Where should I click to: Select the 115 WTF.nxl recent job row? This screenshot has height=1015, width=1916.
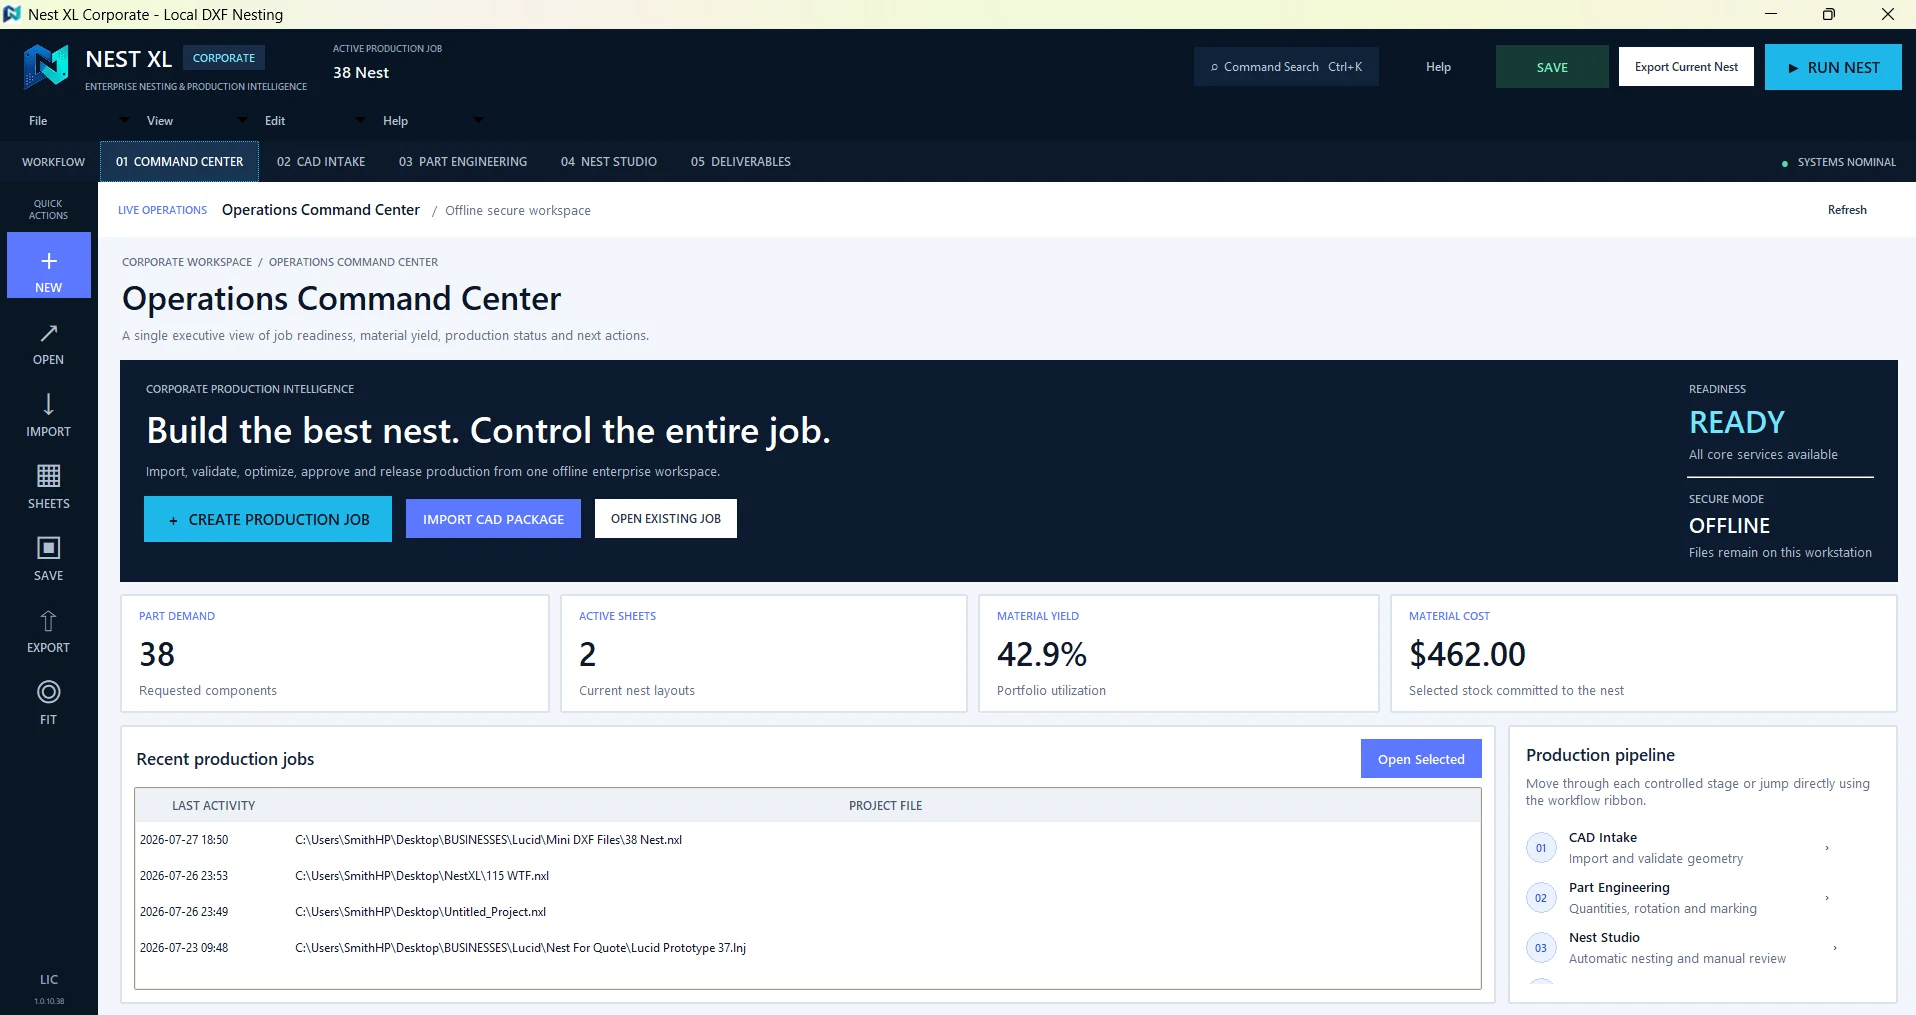click(x=808, y=876)
